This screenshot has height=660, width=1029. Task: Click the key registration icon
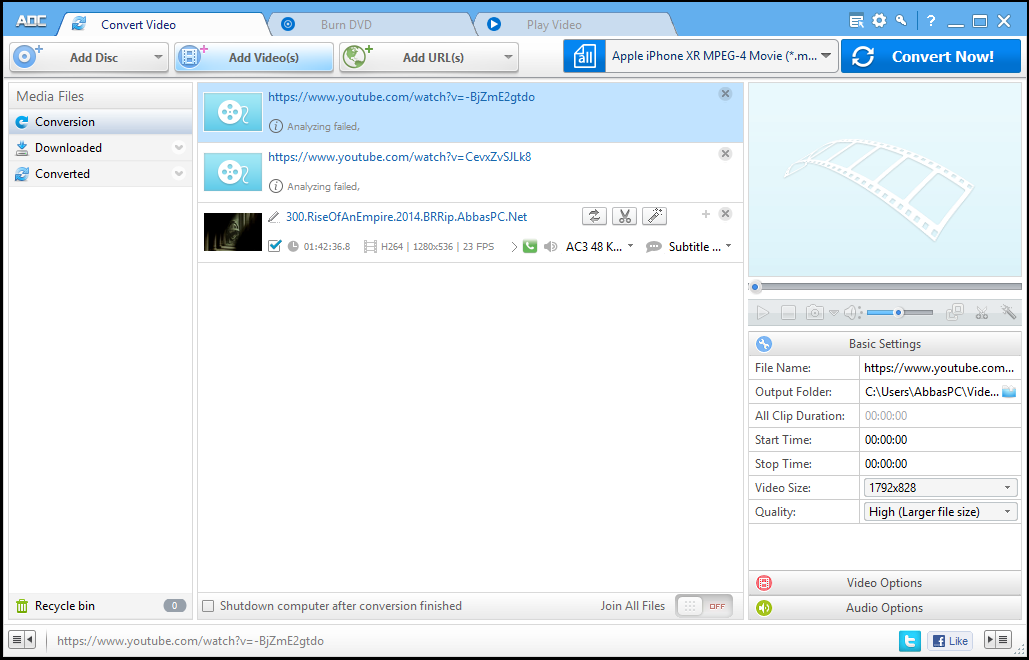click(901, 20)
